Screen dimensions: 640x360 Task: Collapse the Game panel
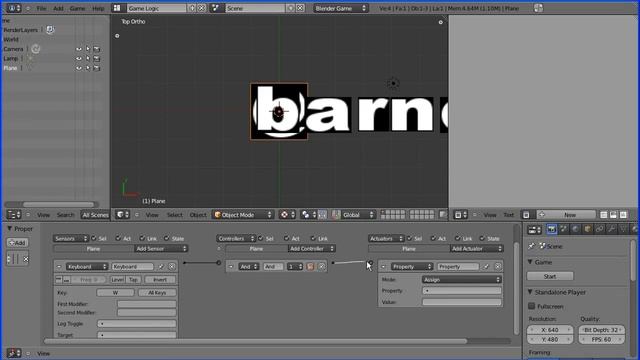[x=530, y=262]
